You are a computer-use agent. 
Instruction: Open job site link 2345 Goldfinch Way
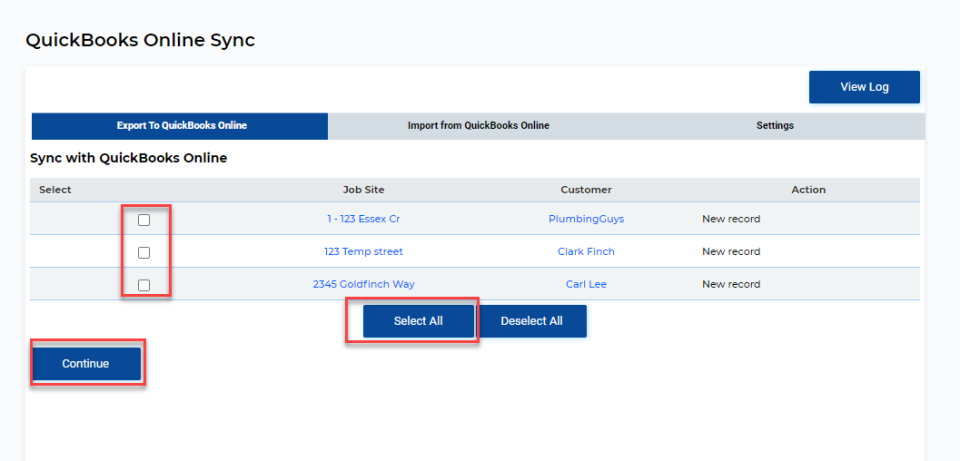[364, 284]
